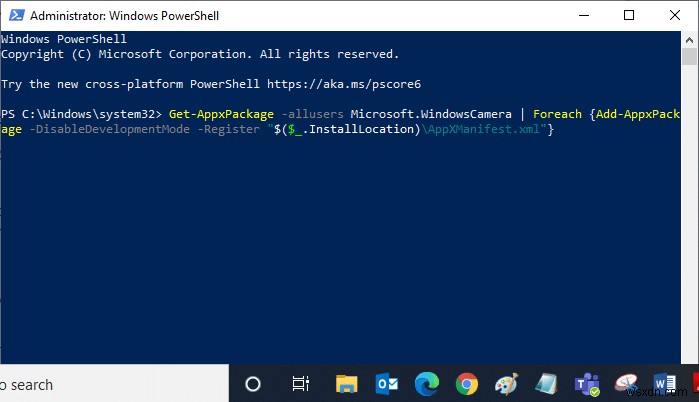
Task: Click the PowerShell vertical scrollbar thumb
Action: click(689, 57)
